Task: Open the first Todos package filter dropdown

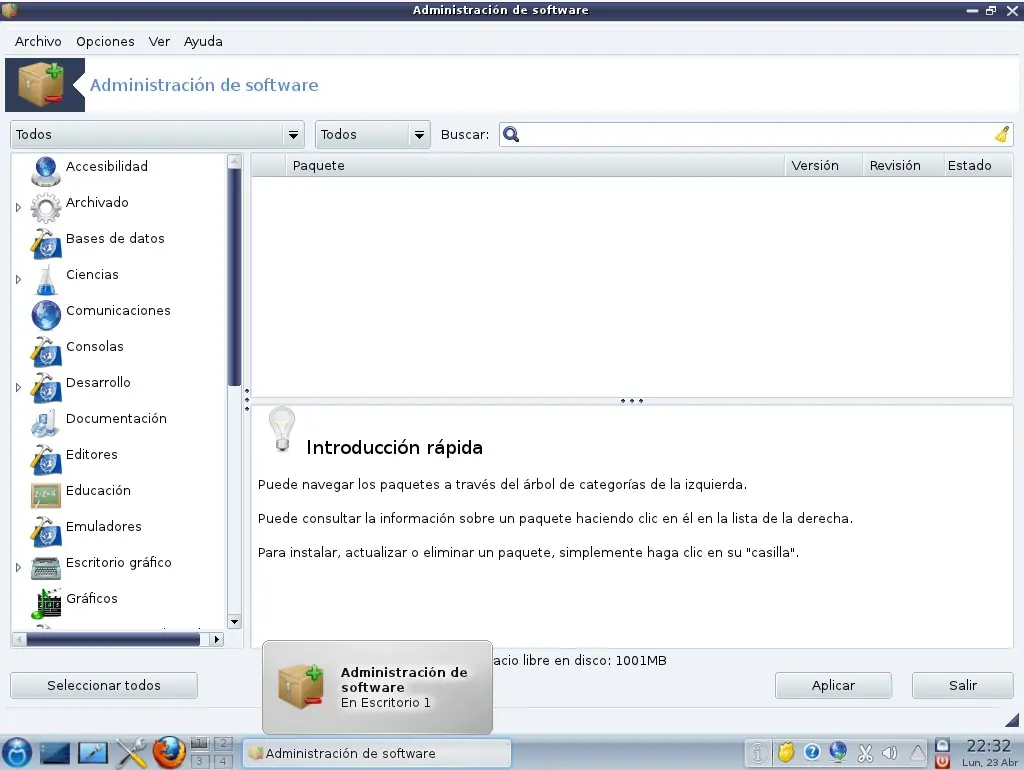Action: click(x=157, y=135)
